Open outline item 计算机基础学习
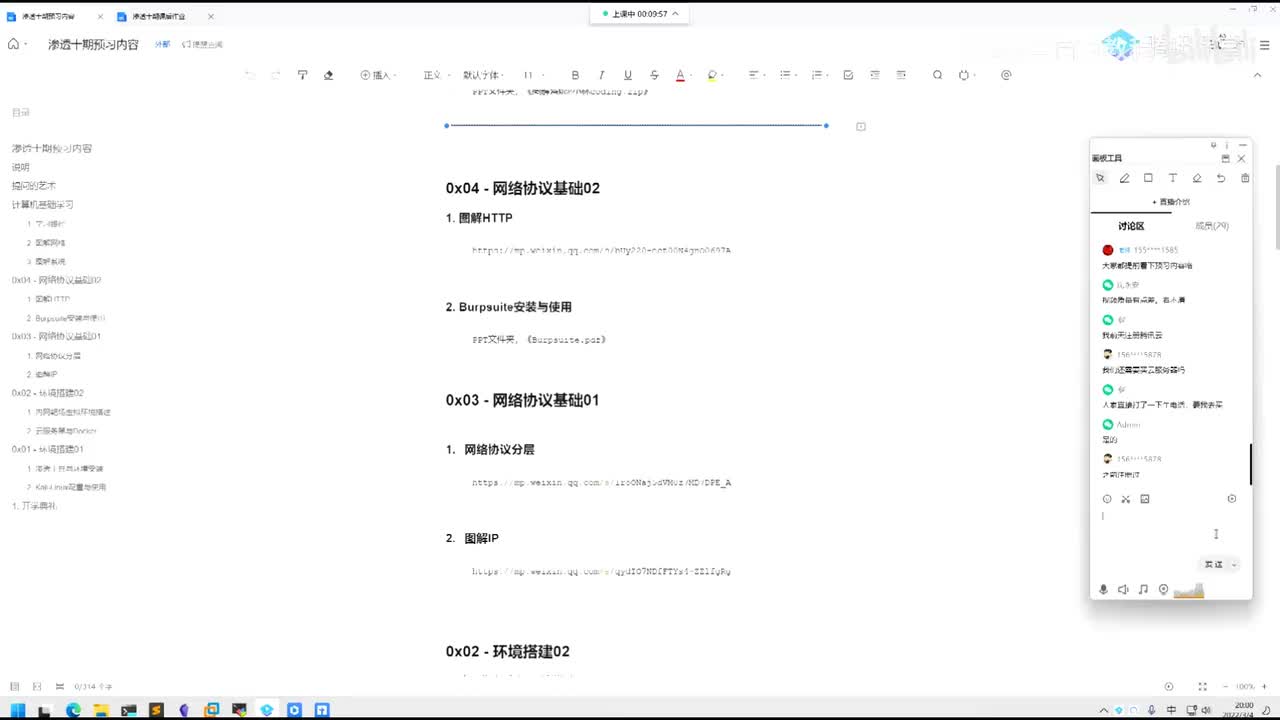The width and height of the screenshot is (1280, 720). 42,204
